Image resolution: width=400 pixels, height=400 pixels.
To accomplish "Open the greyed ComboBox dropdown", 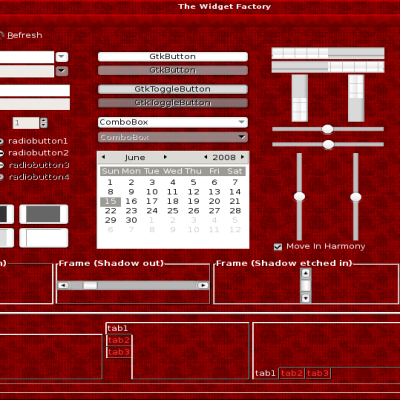I will click(173, 137).
